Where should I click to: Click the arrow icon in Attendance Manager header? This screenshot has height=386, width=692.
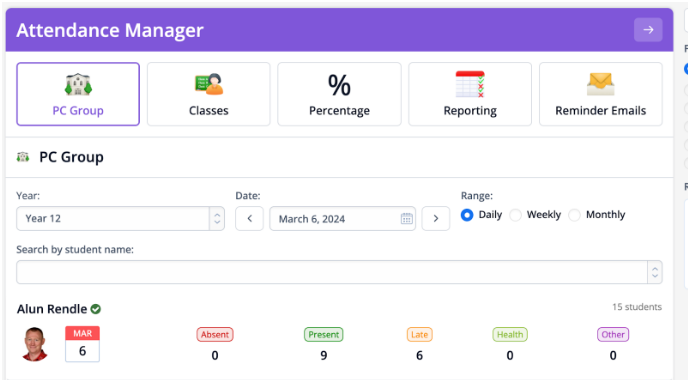click(648, 30)
